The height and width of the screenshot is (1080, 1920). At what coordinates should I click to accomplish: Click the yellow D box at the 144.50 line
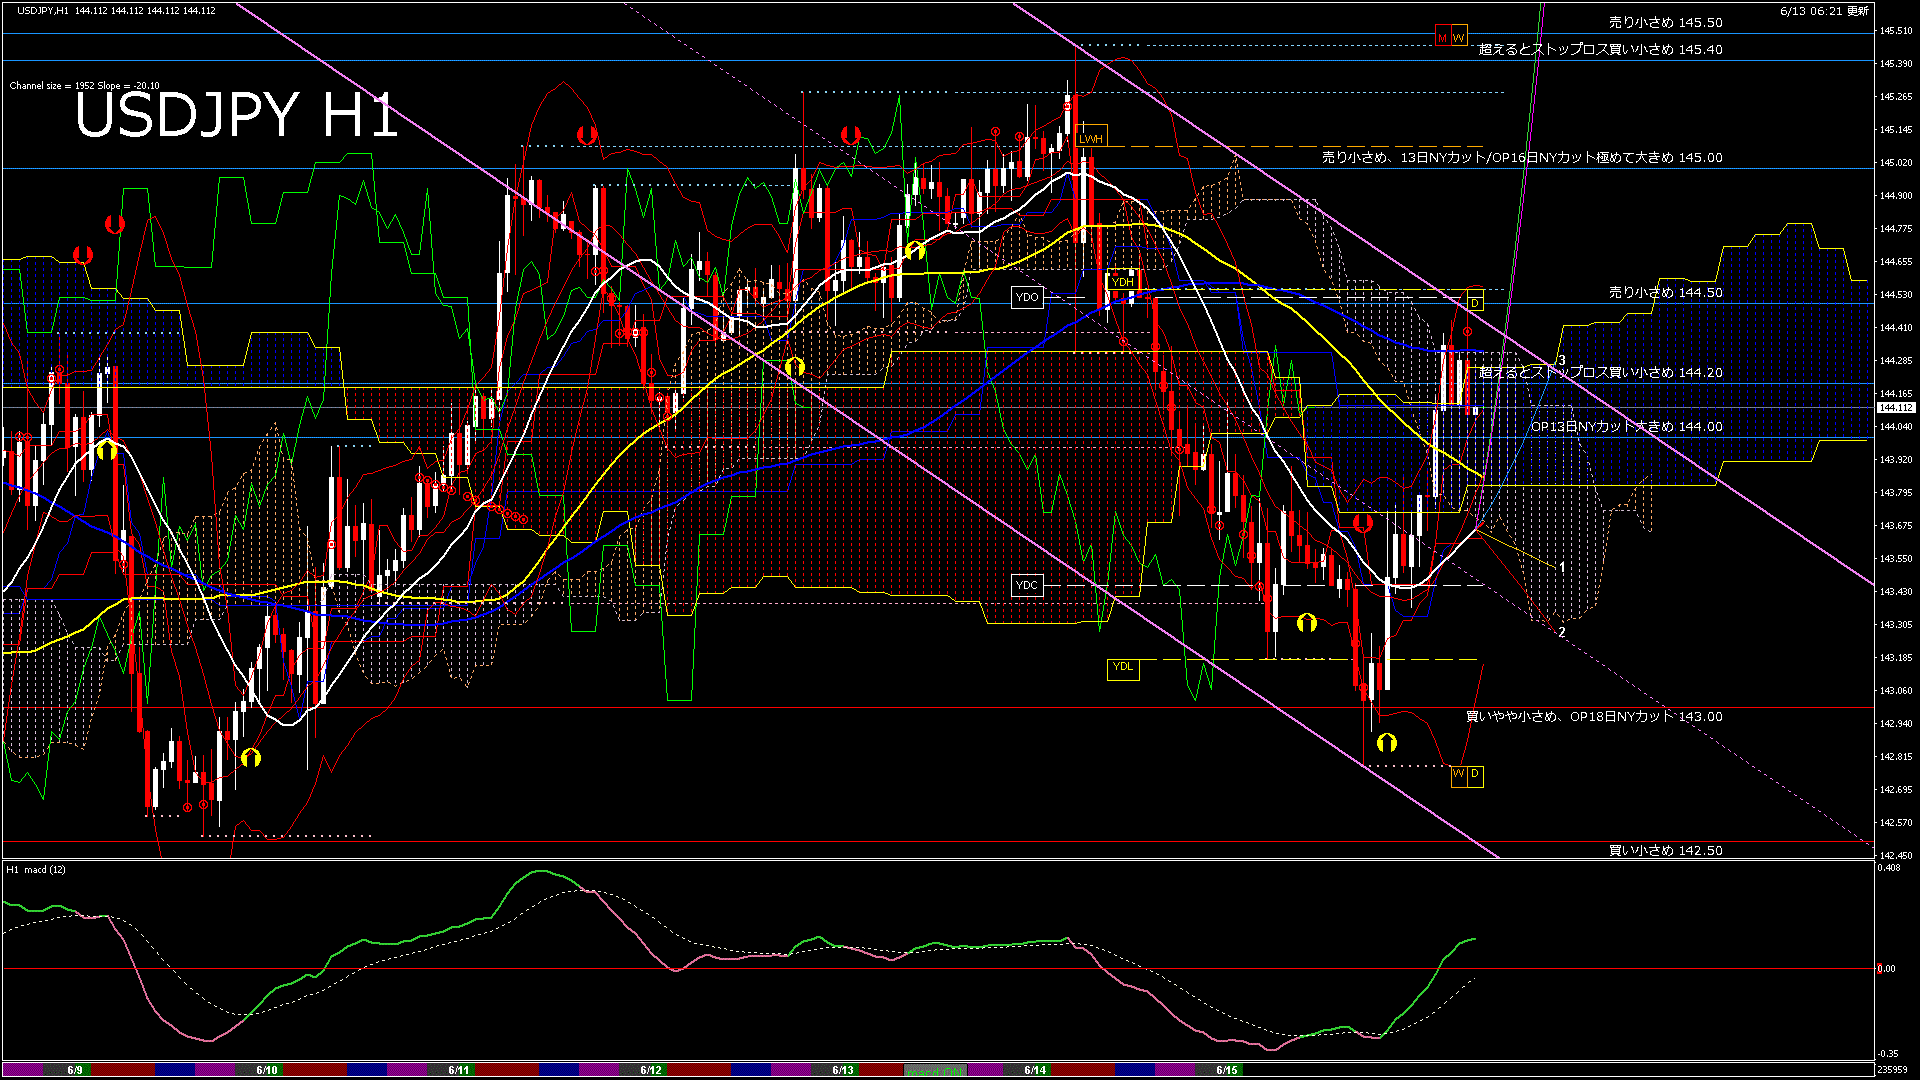point(1475,303)
